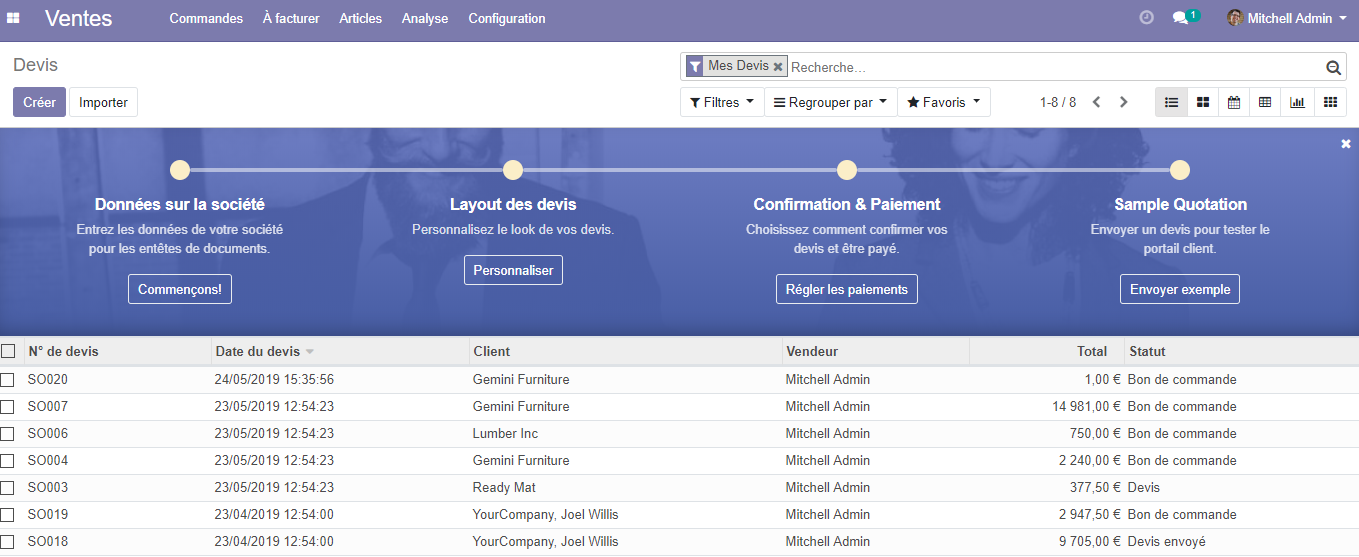The image size is (1359, 557).
Task: Switch to kanban view
Action: point(1203,102)
